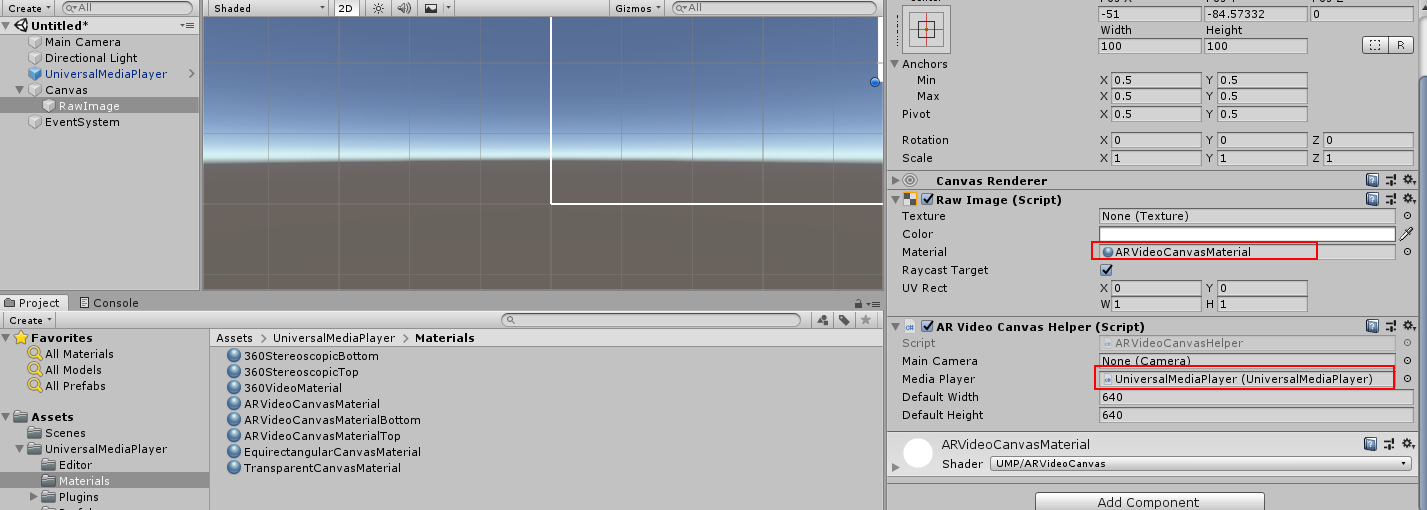
Task: Open anchor presets square widget
Action: 926,29
